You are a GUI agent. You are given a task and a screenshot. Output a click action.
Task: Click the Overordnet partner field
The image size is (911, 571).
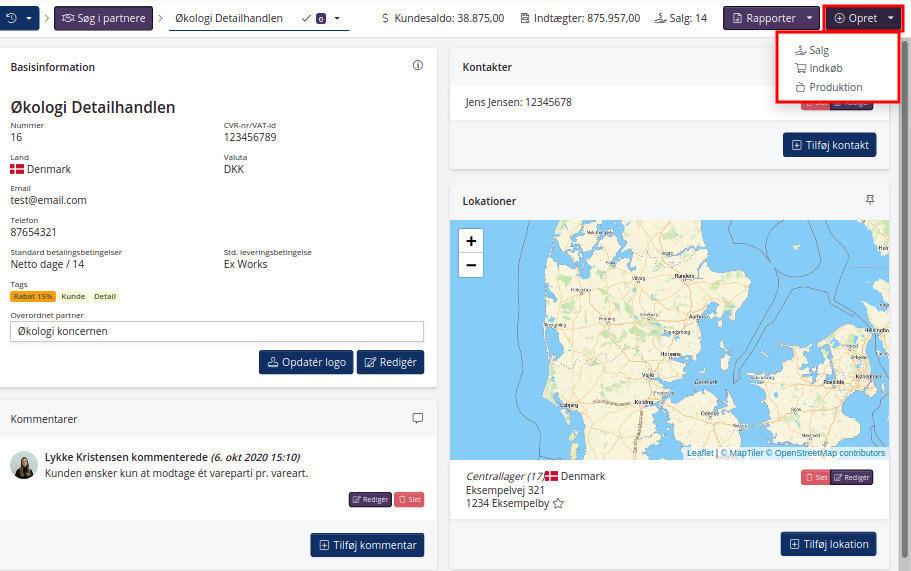(217, 331)
